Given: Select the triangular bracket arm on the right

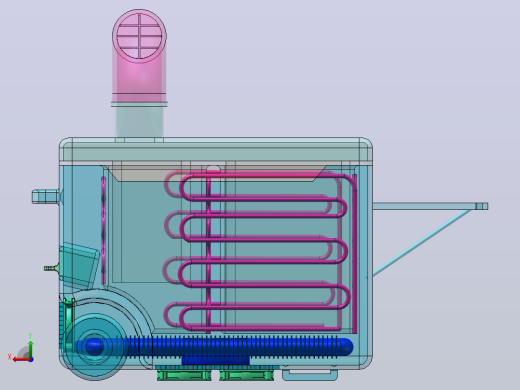Looking at the screenshot, I should pyautogui.click(x=430, y=238).
